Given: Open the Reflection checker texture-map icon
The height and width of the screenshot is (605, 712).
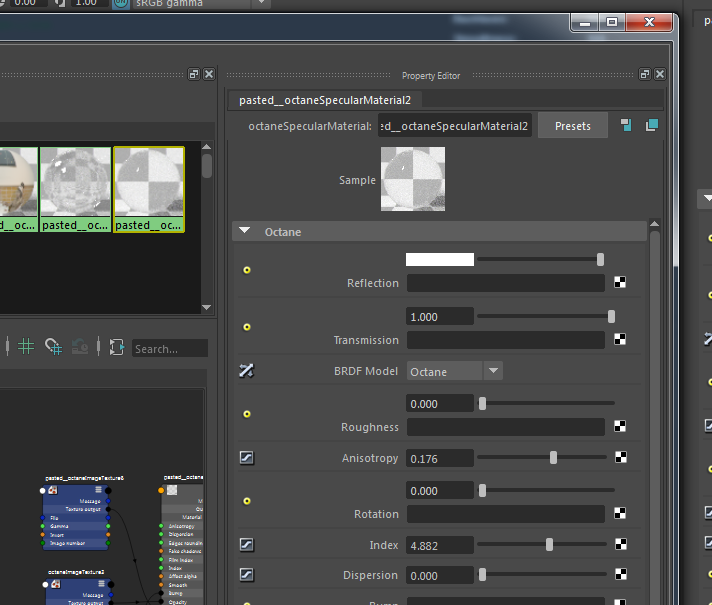Looking at the screenshot, I should [x=620, y=282].
